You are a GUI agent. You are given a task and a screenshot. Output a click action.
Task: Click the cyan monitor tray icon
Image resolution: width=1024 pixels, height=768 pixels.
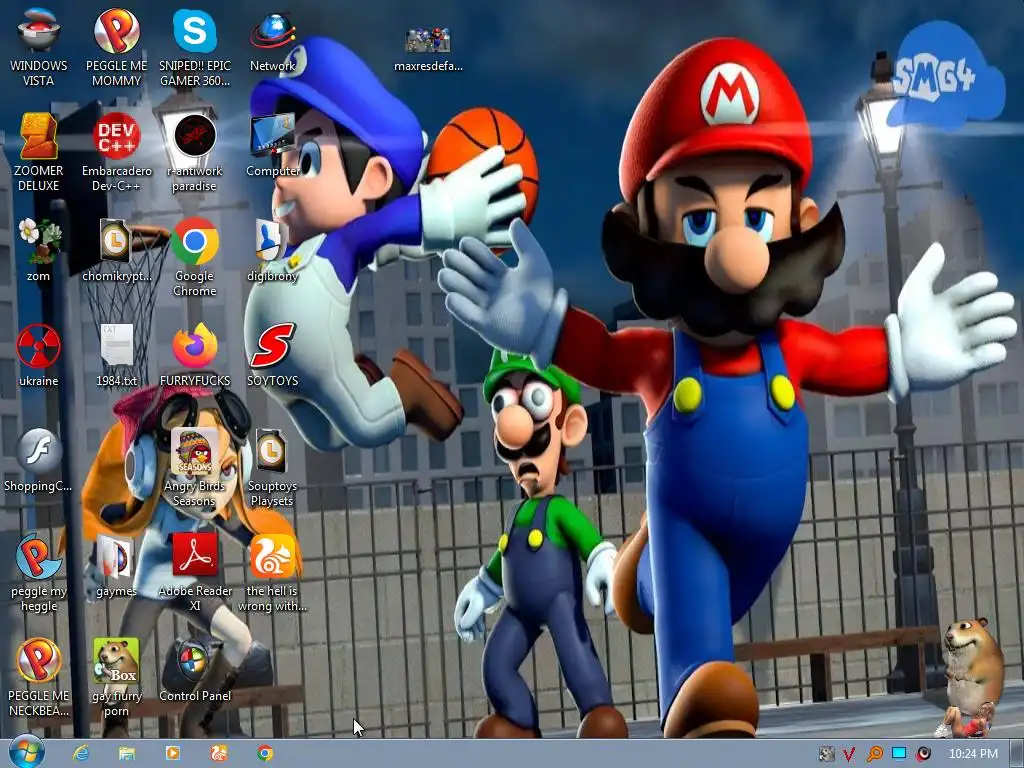899,754
